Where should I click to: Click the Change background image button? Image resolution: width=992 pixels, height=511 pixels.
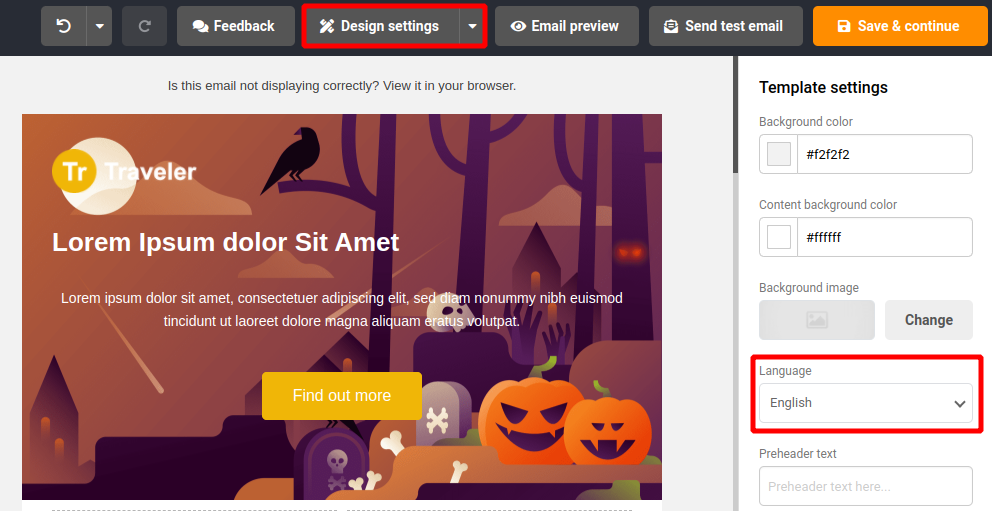pyautogui.click(x=929, y=320)
